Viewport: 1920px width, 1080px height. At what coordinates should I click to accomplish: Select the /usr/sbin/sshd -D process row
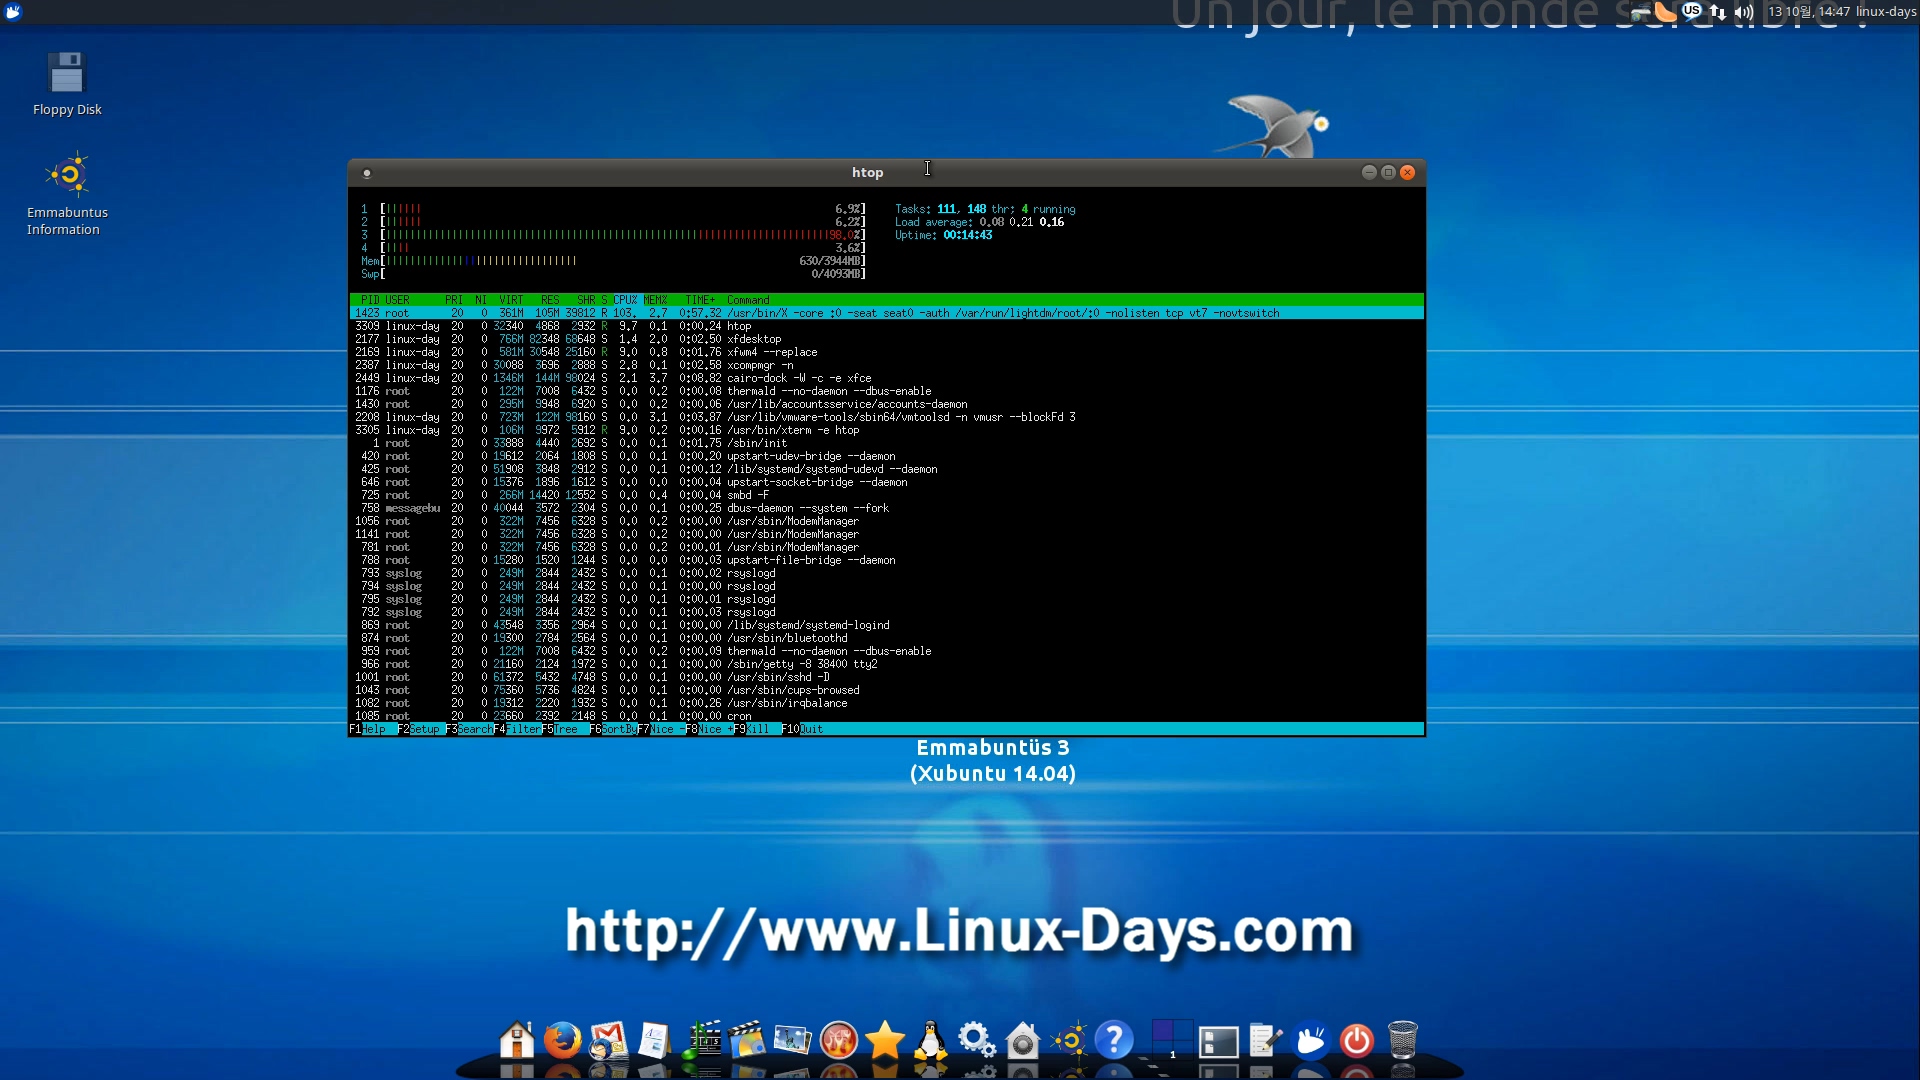pyautogui.click(x=886, y=677)
